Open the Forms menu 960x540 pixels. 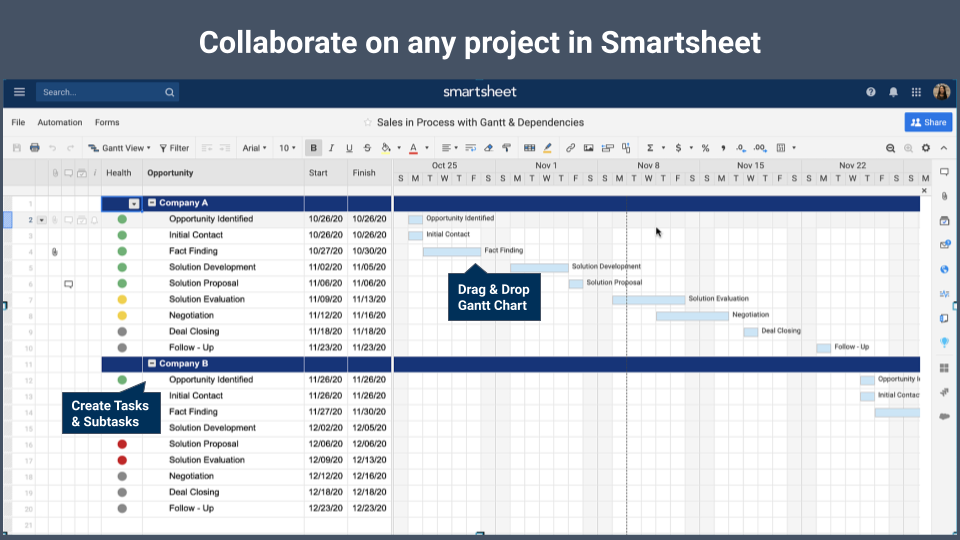[107, 122]
